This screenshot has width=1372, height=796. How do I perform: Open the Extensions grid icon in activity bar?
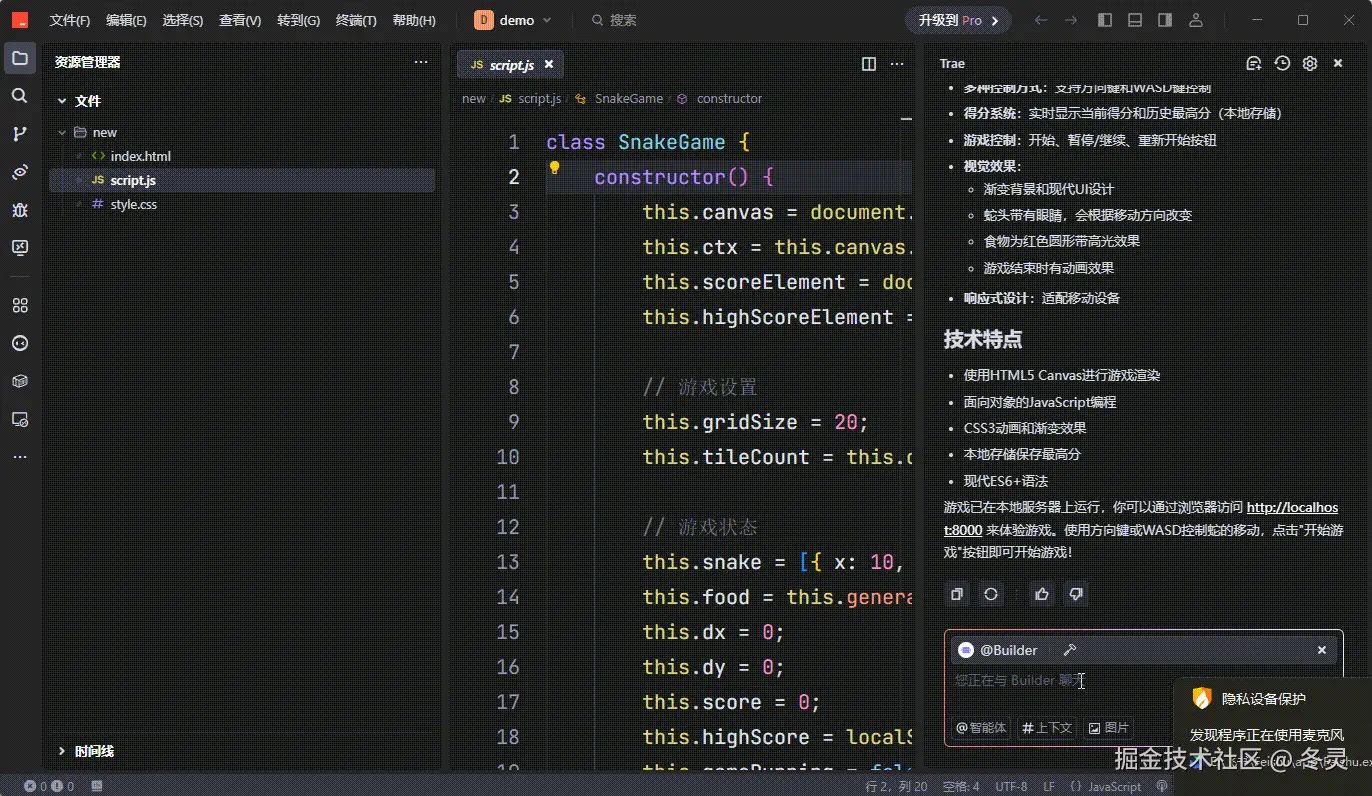[19, 305]
